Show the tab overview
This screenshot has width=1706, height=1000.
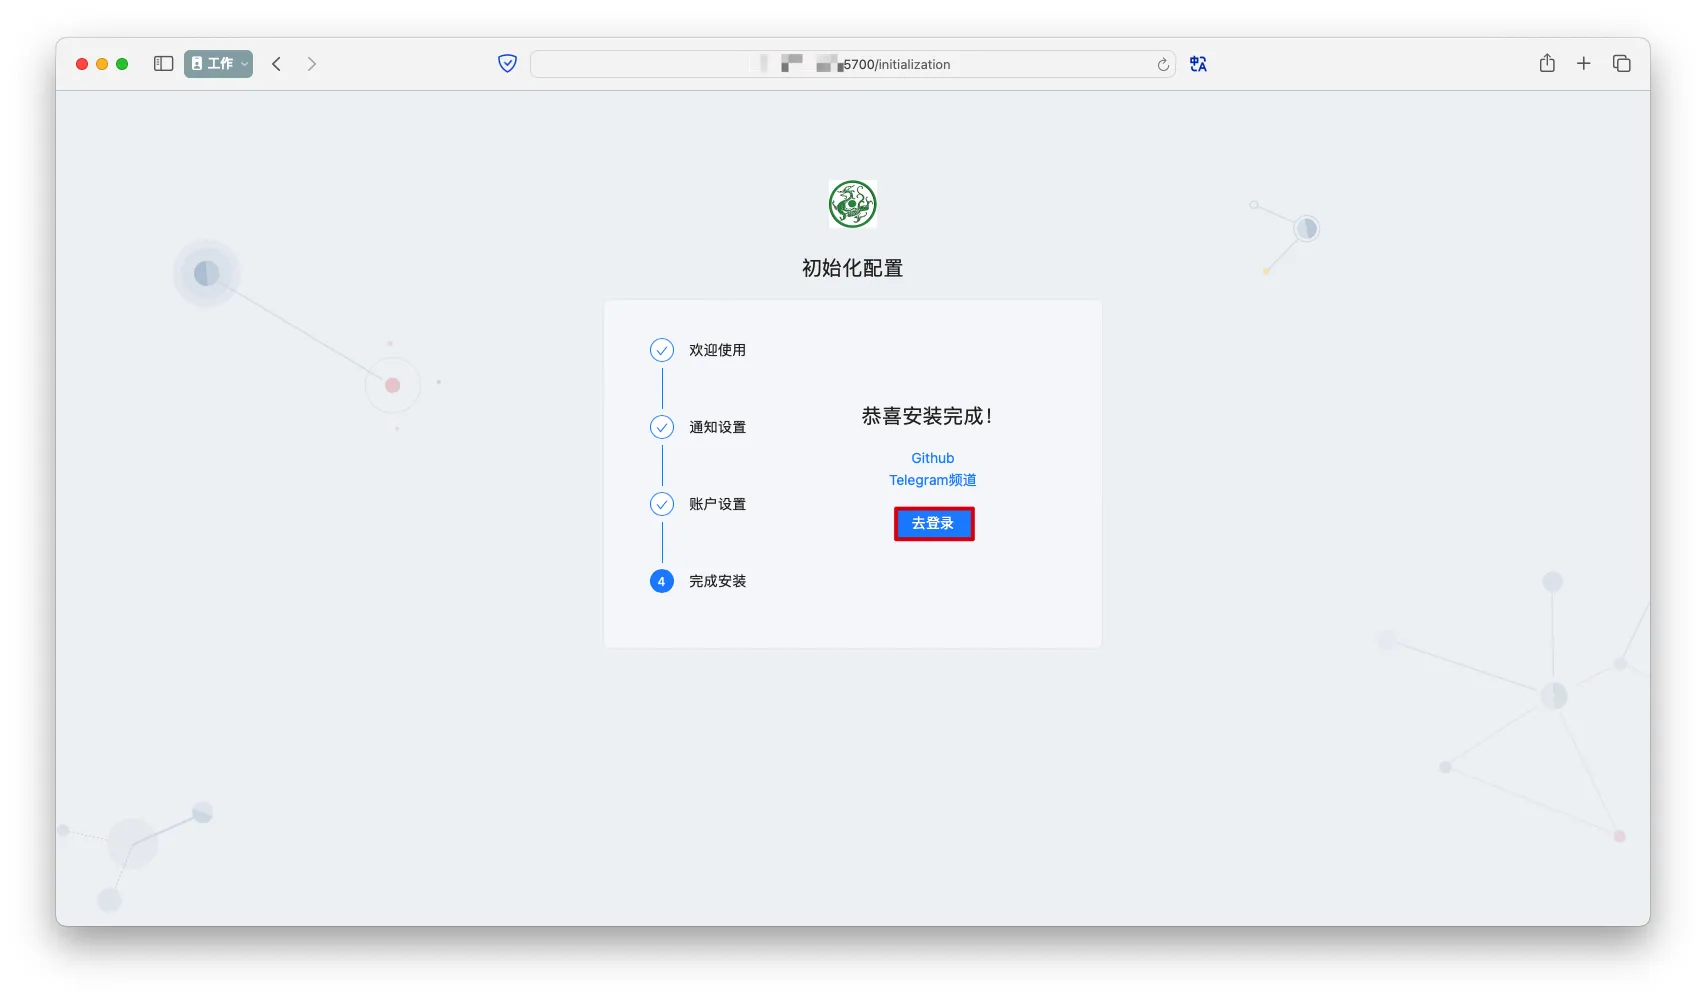(1622, 64)
